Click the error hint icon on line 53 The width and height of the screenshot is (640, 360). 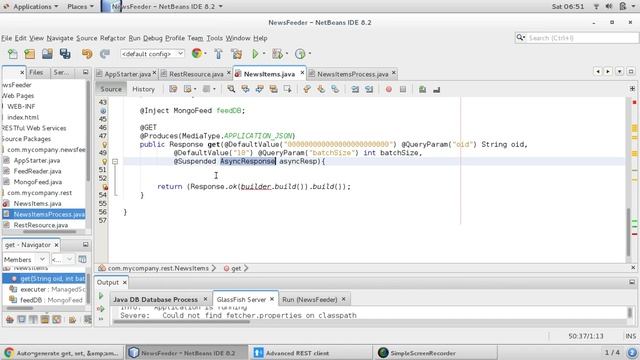click(105, 187)
